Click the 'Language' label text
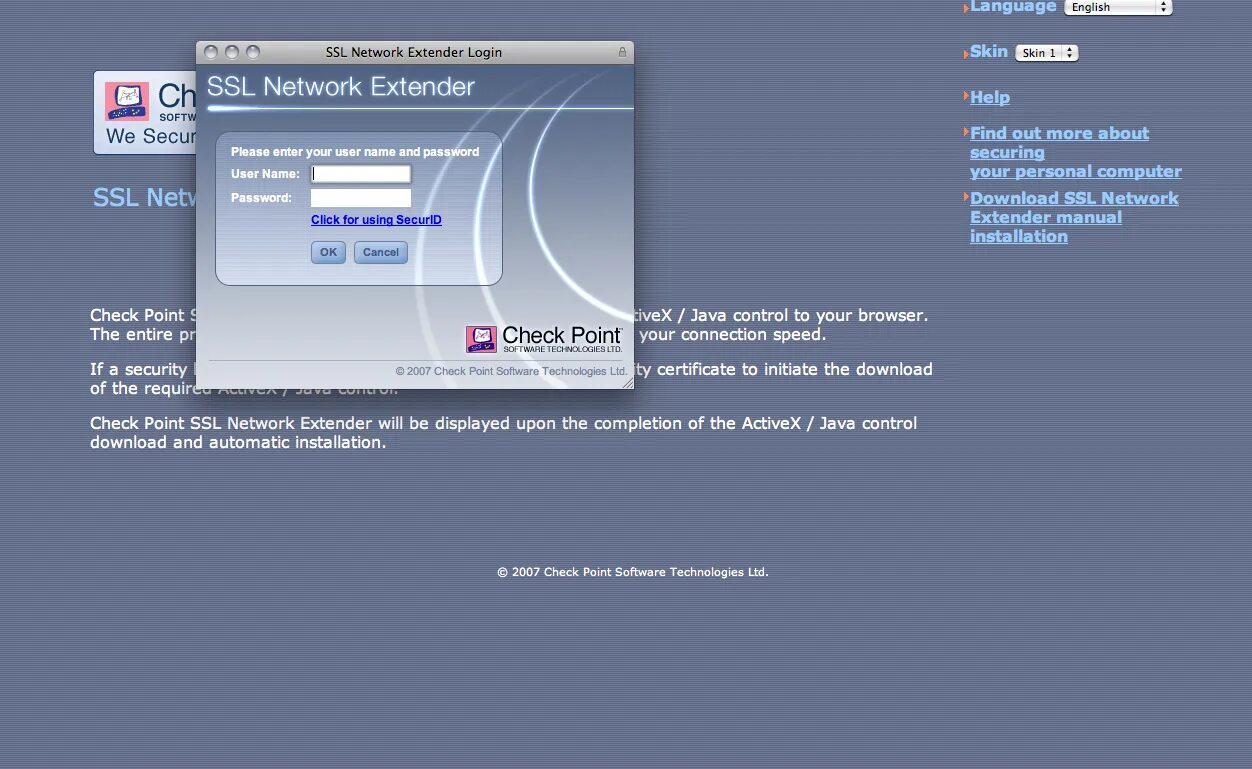Viewport: 1252px width, 769px height. [x=1013, y=7]
